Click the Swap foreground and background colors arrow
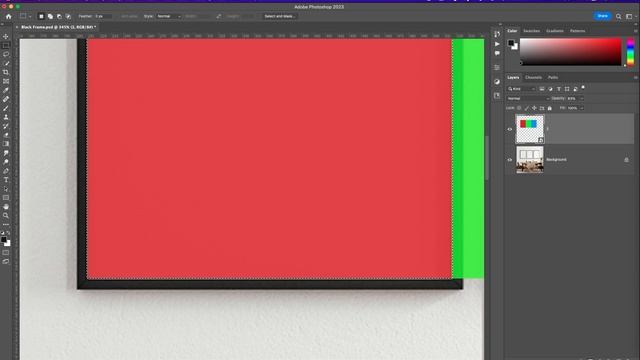Image resolution: width=640 pixels, height=360 pixels. tap(9, 233)
